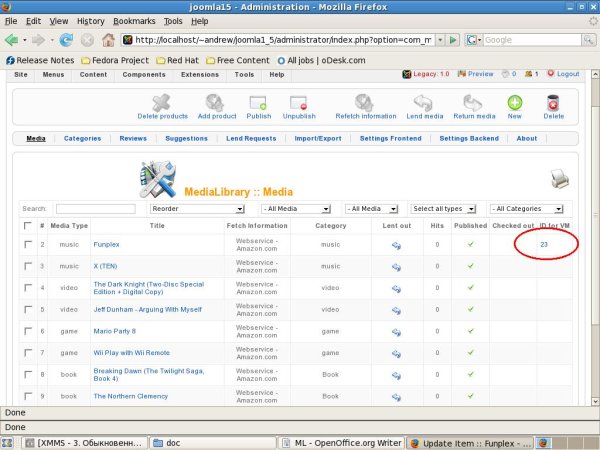Check the box for Breaking Dawn row

pos(28,374)
